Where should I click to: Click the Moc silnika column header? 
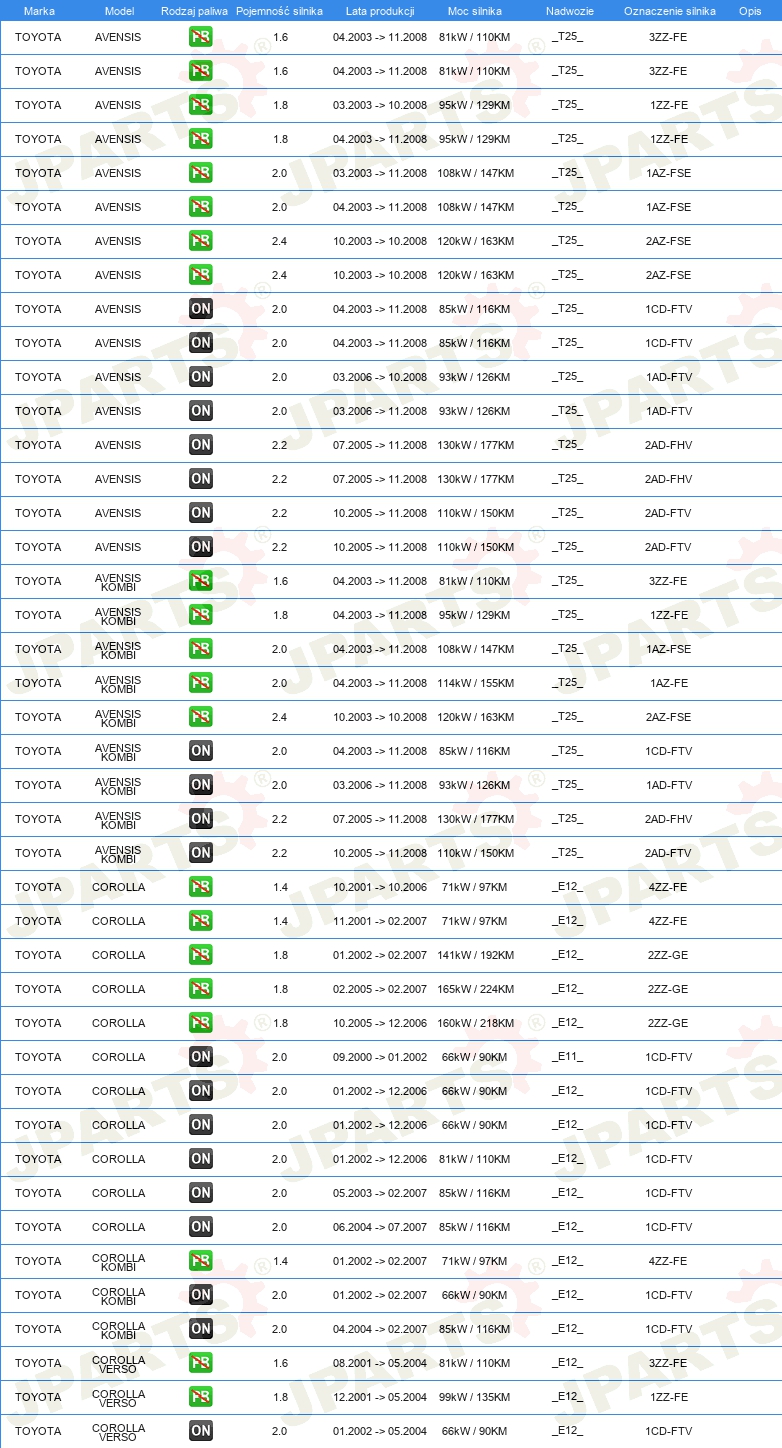(x=475, y=11)
